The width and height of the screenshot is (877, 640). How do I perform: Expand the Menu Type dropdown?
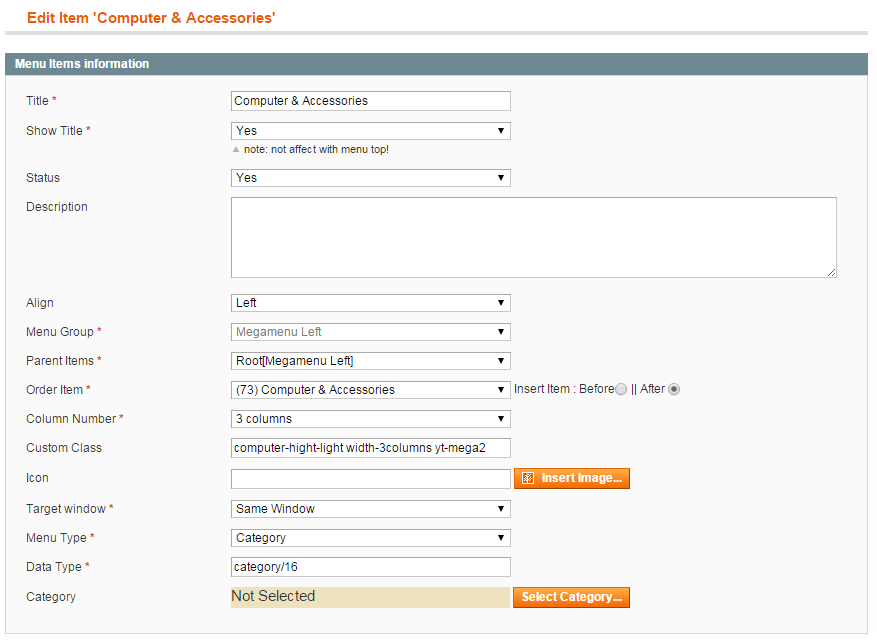coord(370,538)
